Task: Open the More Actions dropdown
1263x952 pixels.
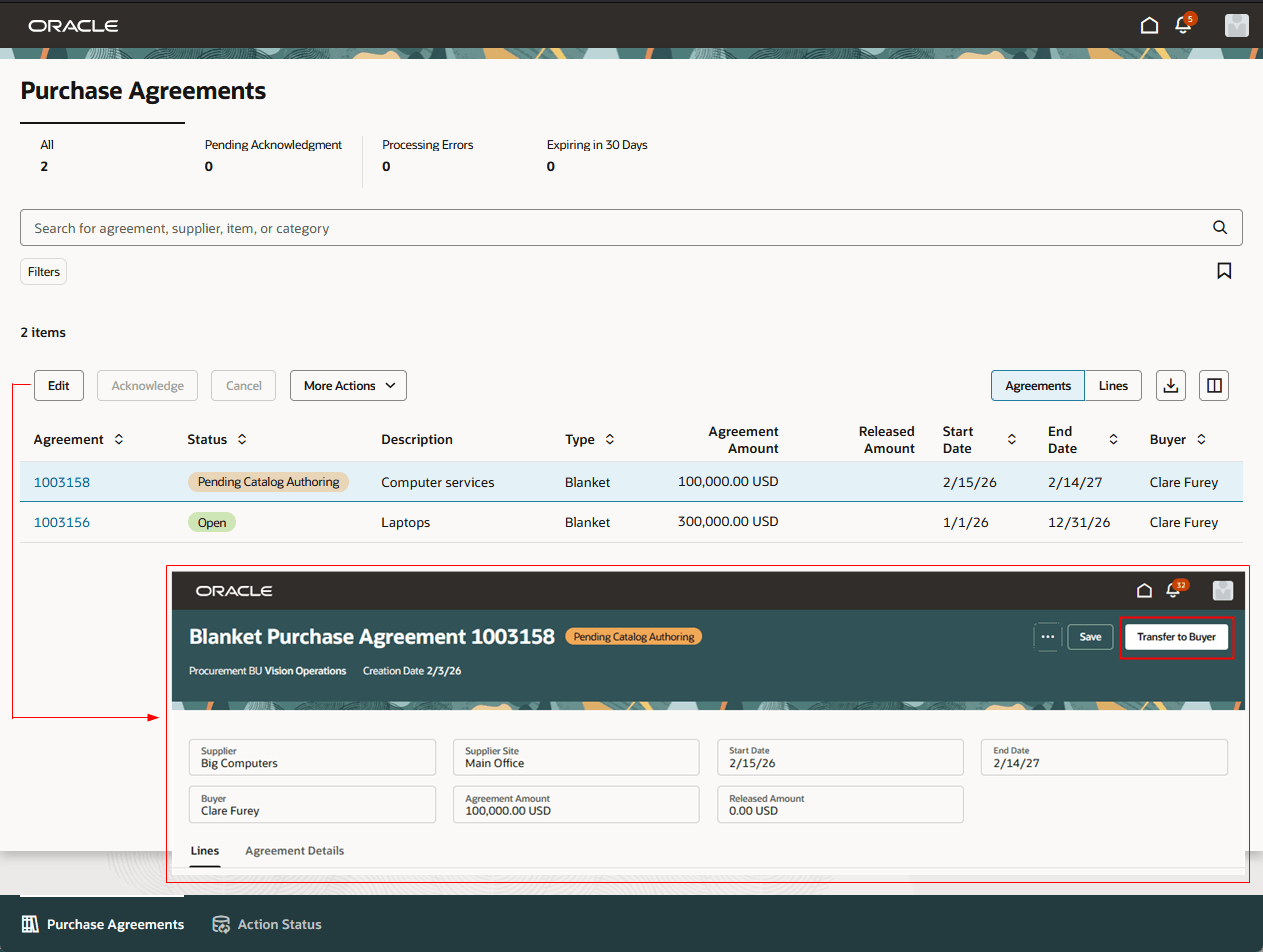Action: point(347,385)
